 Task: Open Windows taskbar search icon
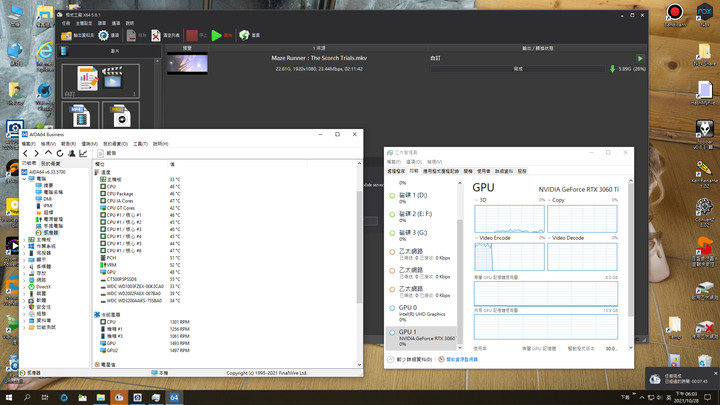click(x=27, y=397)
